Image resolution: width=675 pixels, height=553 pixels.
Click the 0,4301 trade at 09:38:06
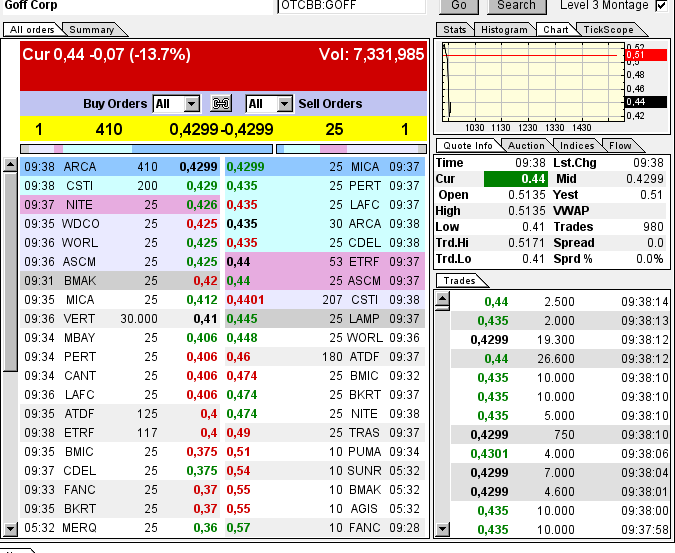(x=560, y=454)
